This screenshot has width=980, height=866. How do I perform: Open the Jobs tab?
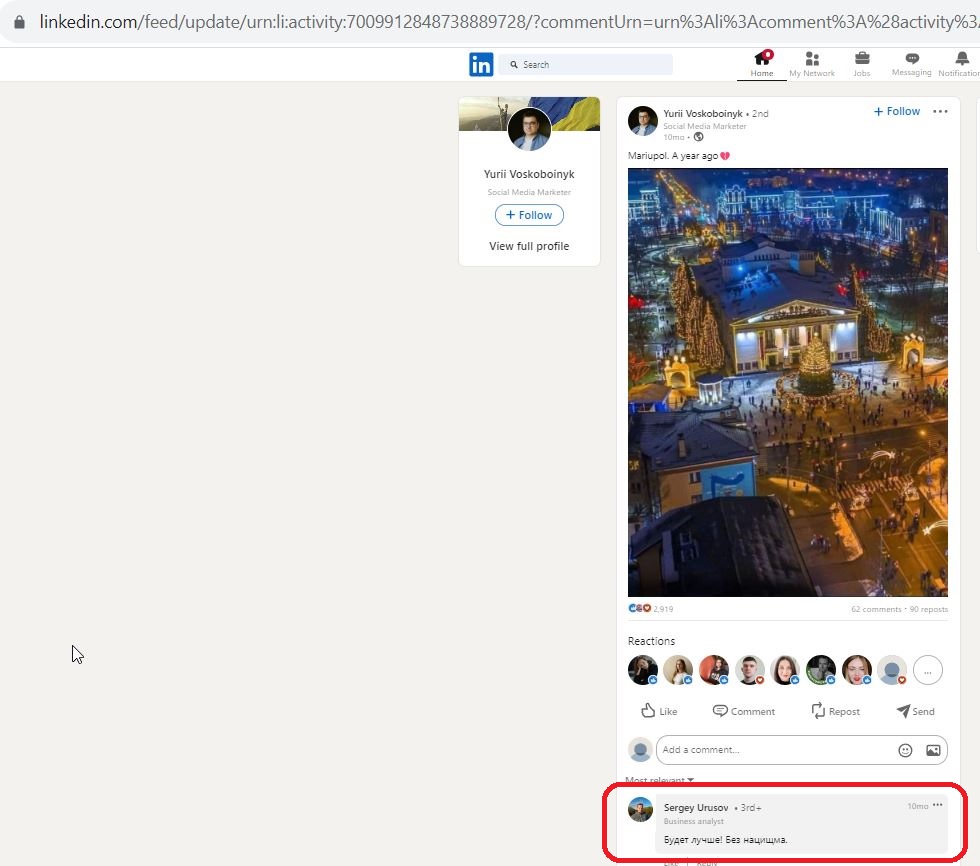(x=862, y=64)
